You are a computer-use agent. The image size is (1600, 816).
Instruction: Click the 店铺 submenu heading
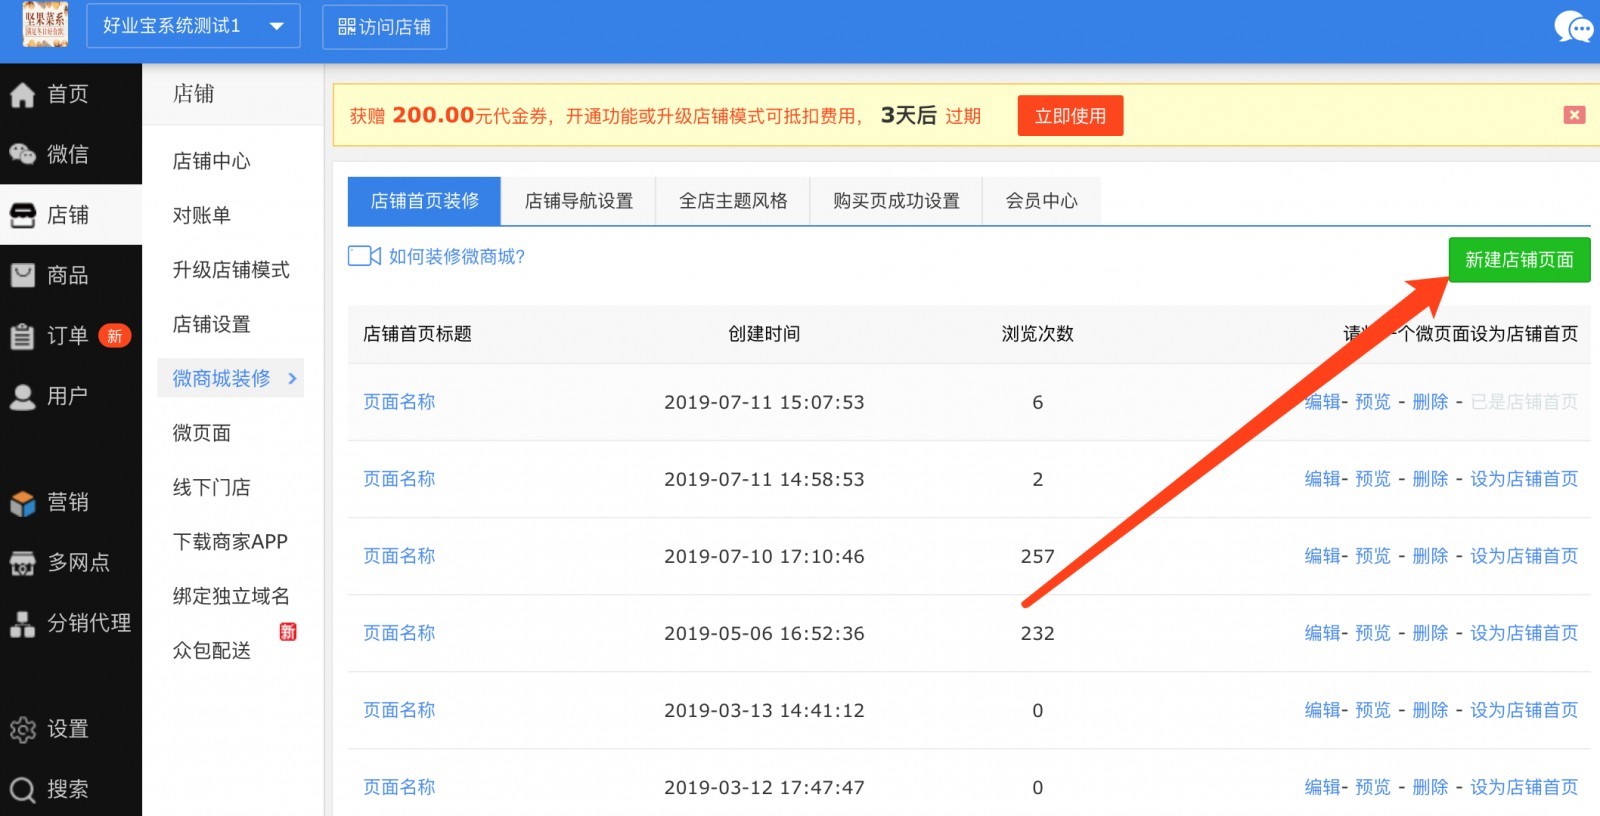point(193,94)
